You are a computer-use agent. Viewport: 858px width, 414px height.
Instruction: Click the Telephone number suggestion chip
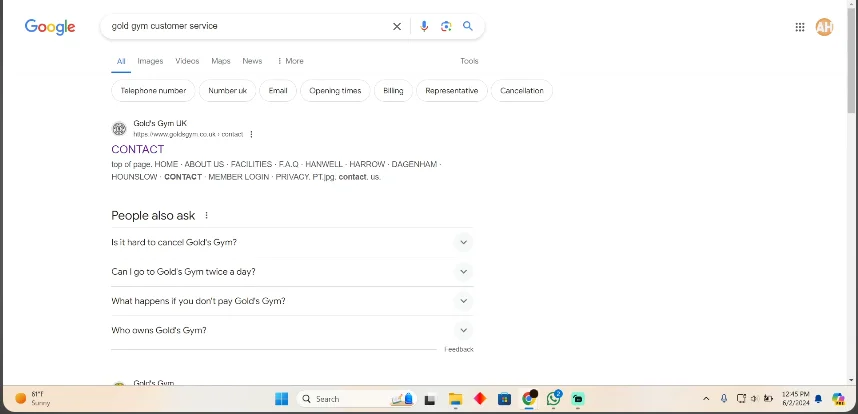(153, 91)
